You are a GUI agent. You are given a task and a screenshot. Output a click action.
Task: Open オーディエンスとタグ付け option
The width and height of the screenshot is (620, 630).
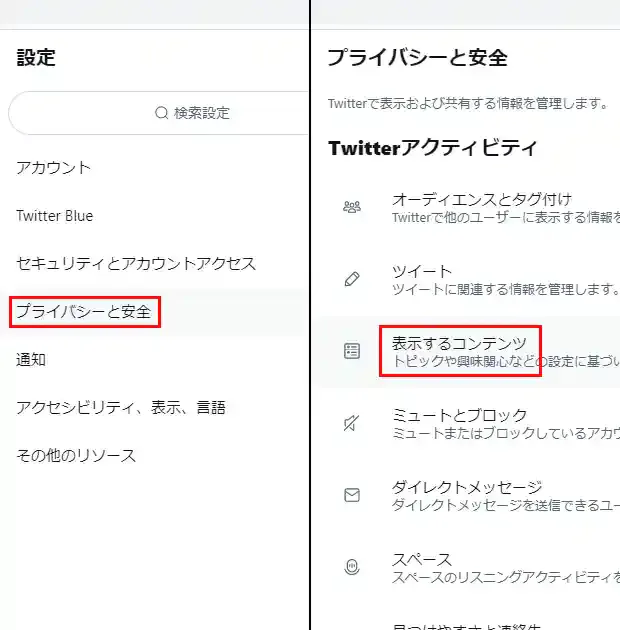click(481, 199)
